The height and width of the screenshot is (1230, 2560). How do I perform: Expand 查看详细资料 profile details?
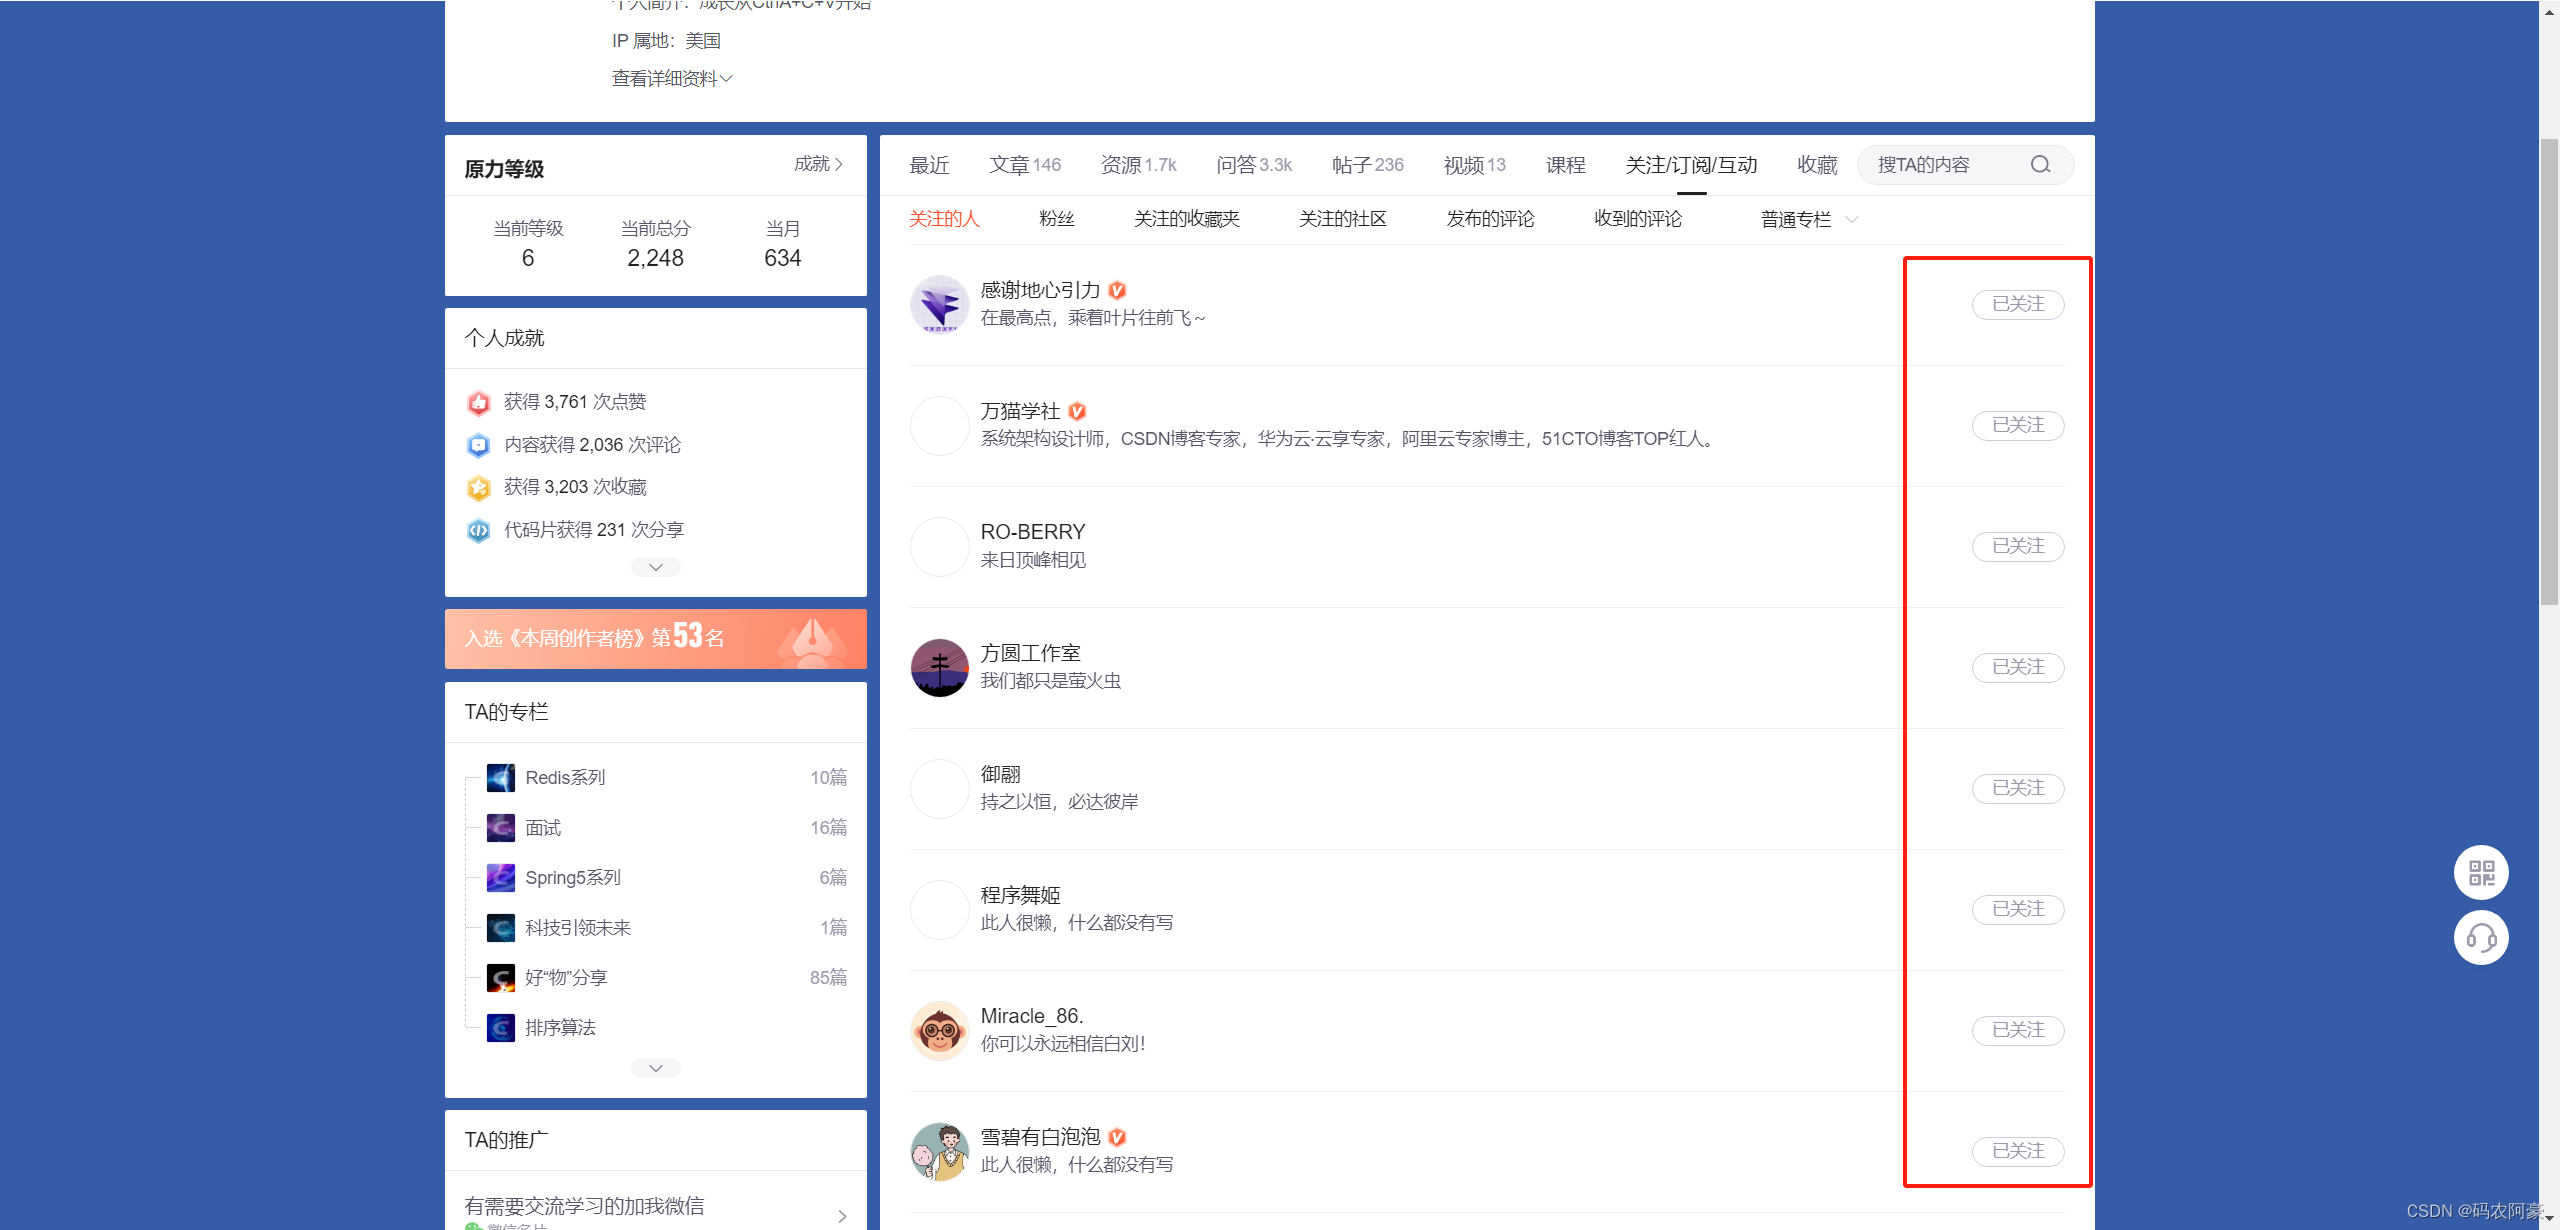tap(671, 79)
